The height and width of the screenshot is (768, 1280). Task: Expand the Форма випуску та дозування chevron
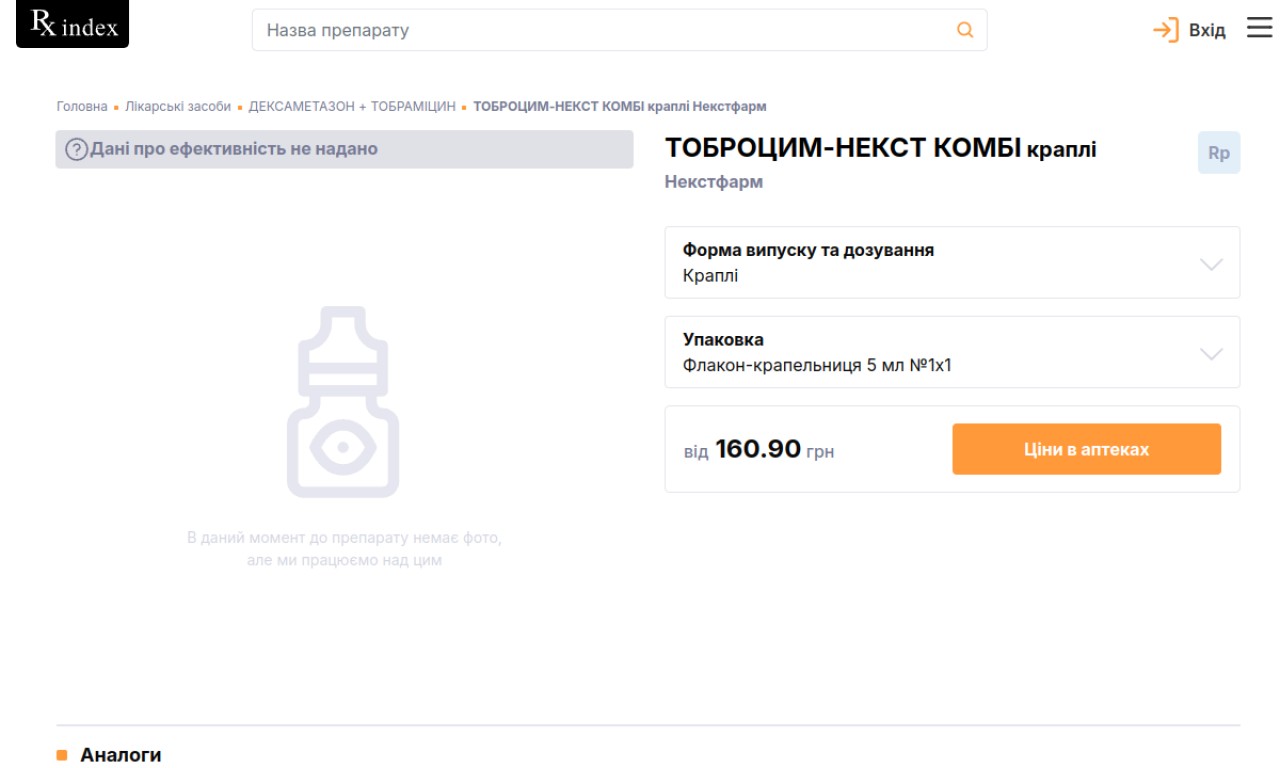click(x=1210, y=264)
